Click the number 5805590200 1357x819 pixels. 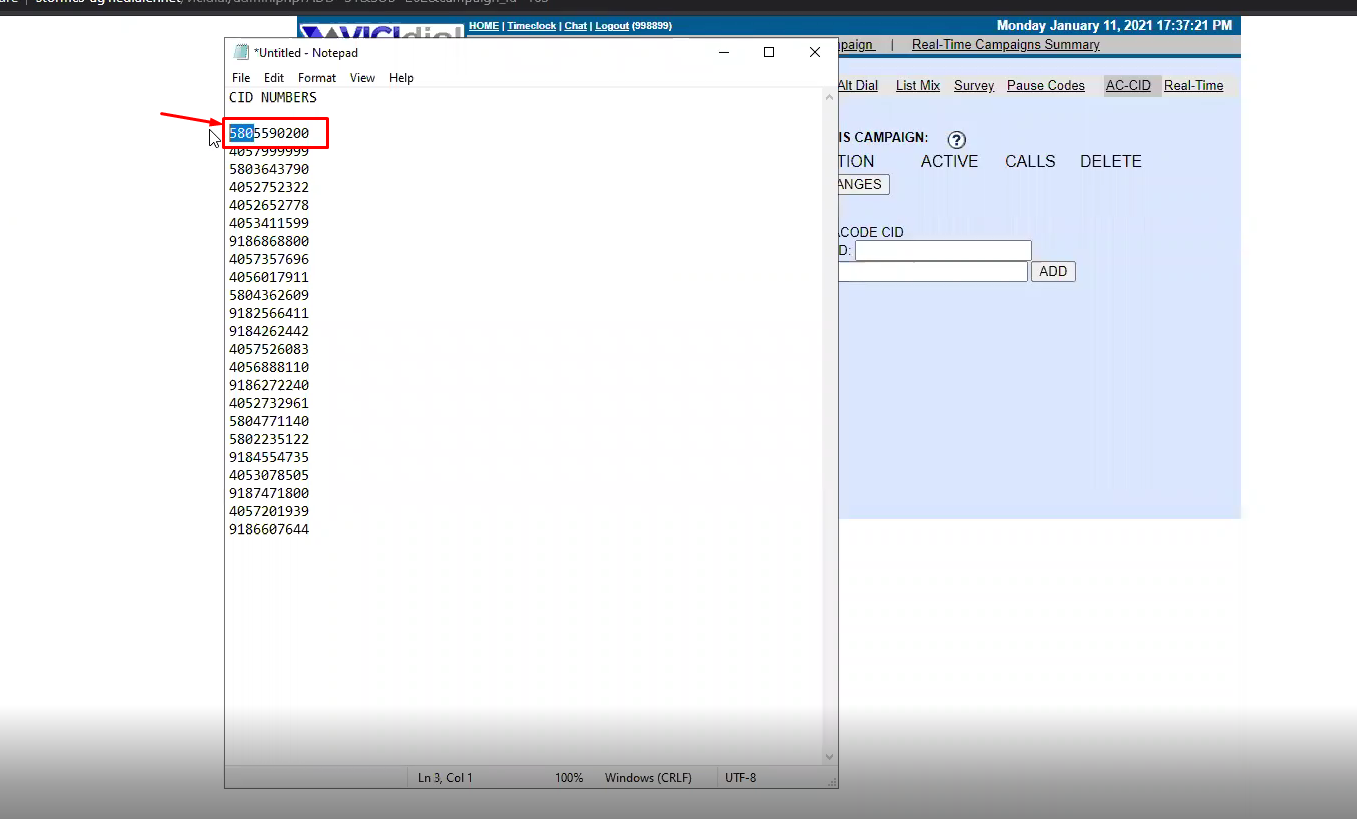tap(269, 133)
